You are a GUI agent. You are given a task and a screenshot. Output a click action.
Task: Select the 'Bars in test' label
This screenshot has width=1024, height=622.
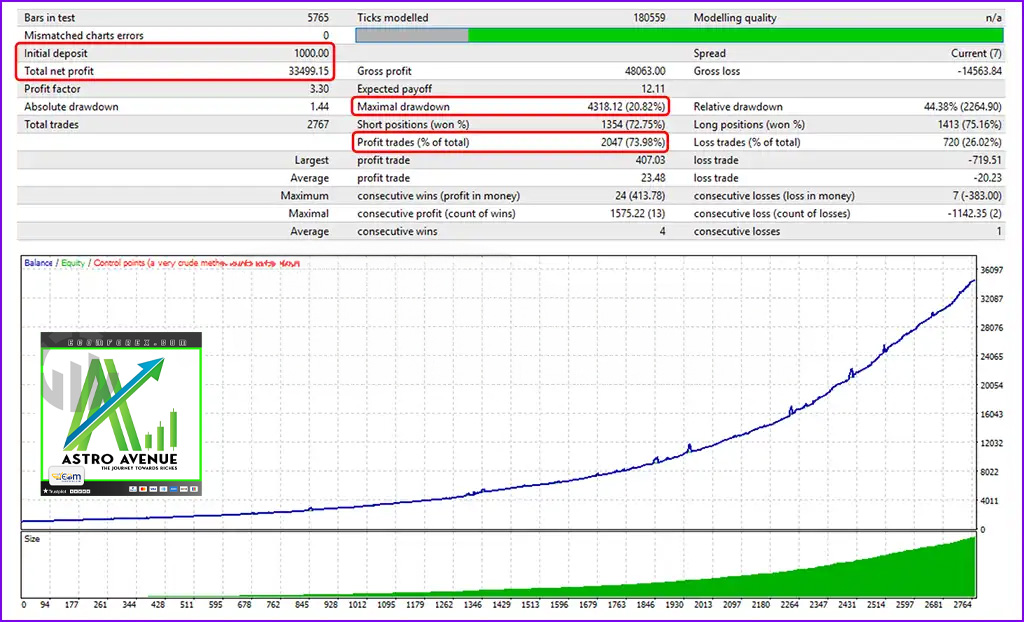[x=50, y=18]
